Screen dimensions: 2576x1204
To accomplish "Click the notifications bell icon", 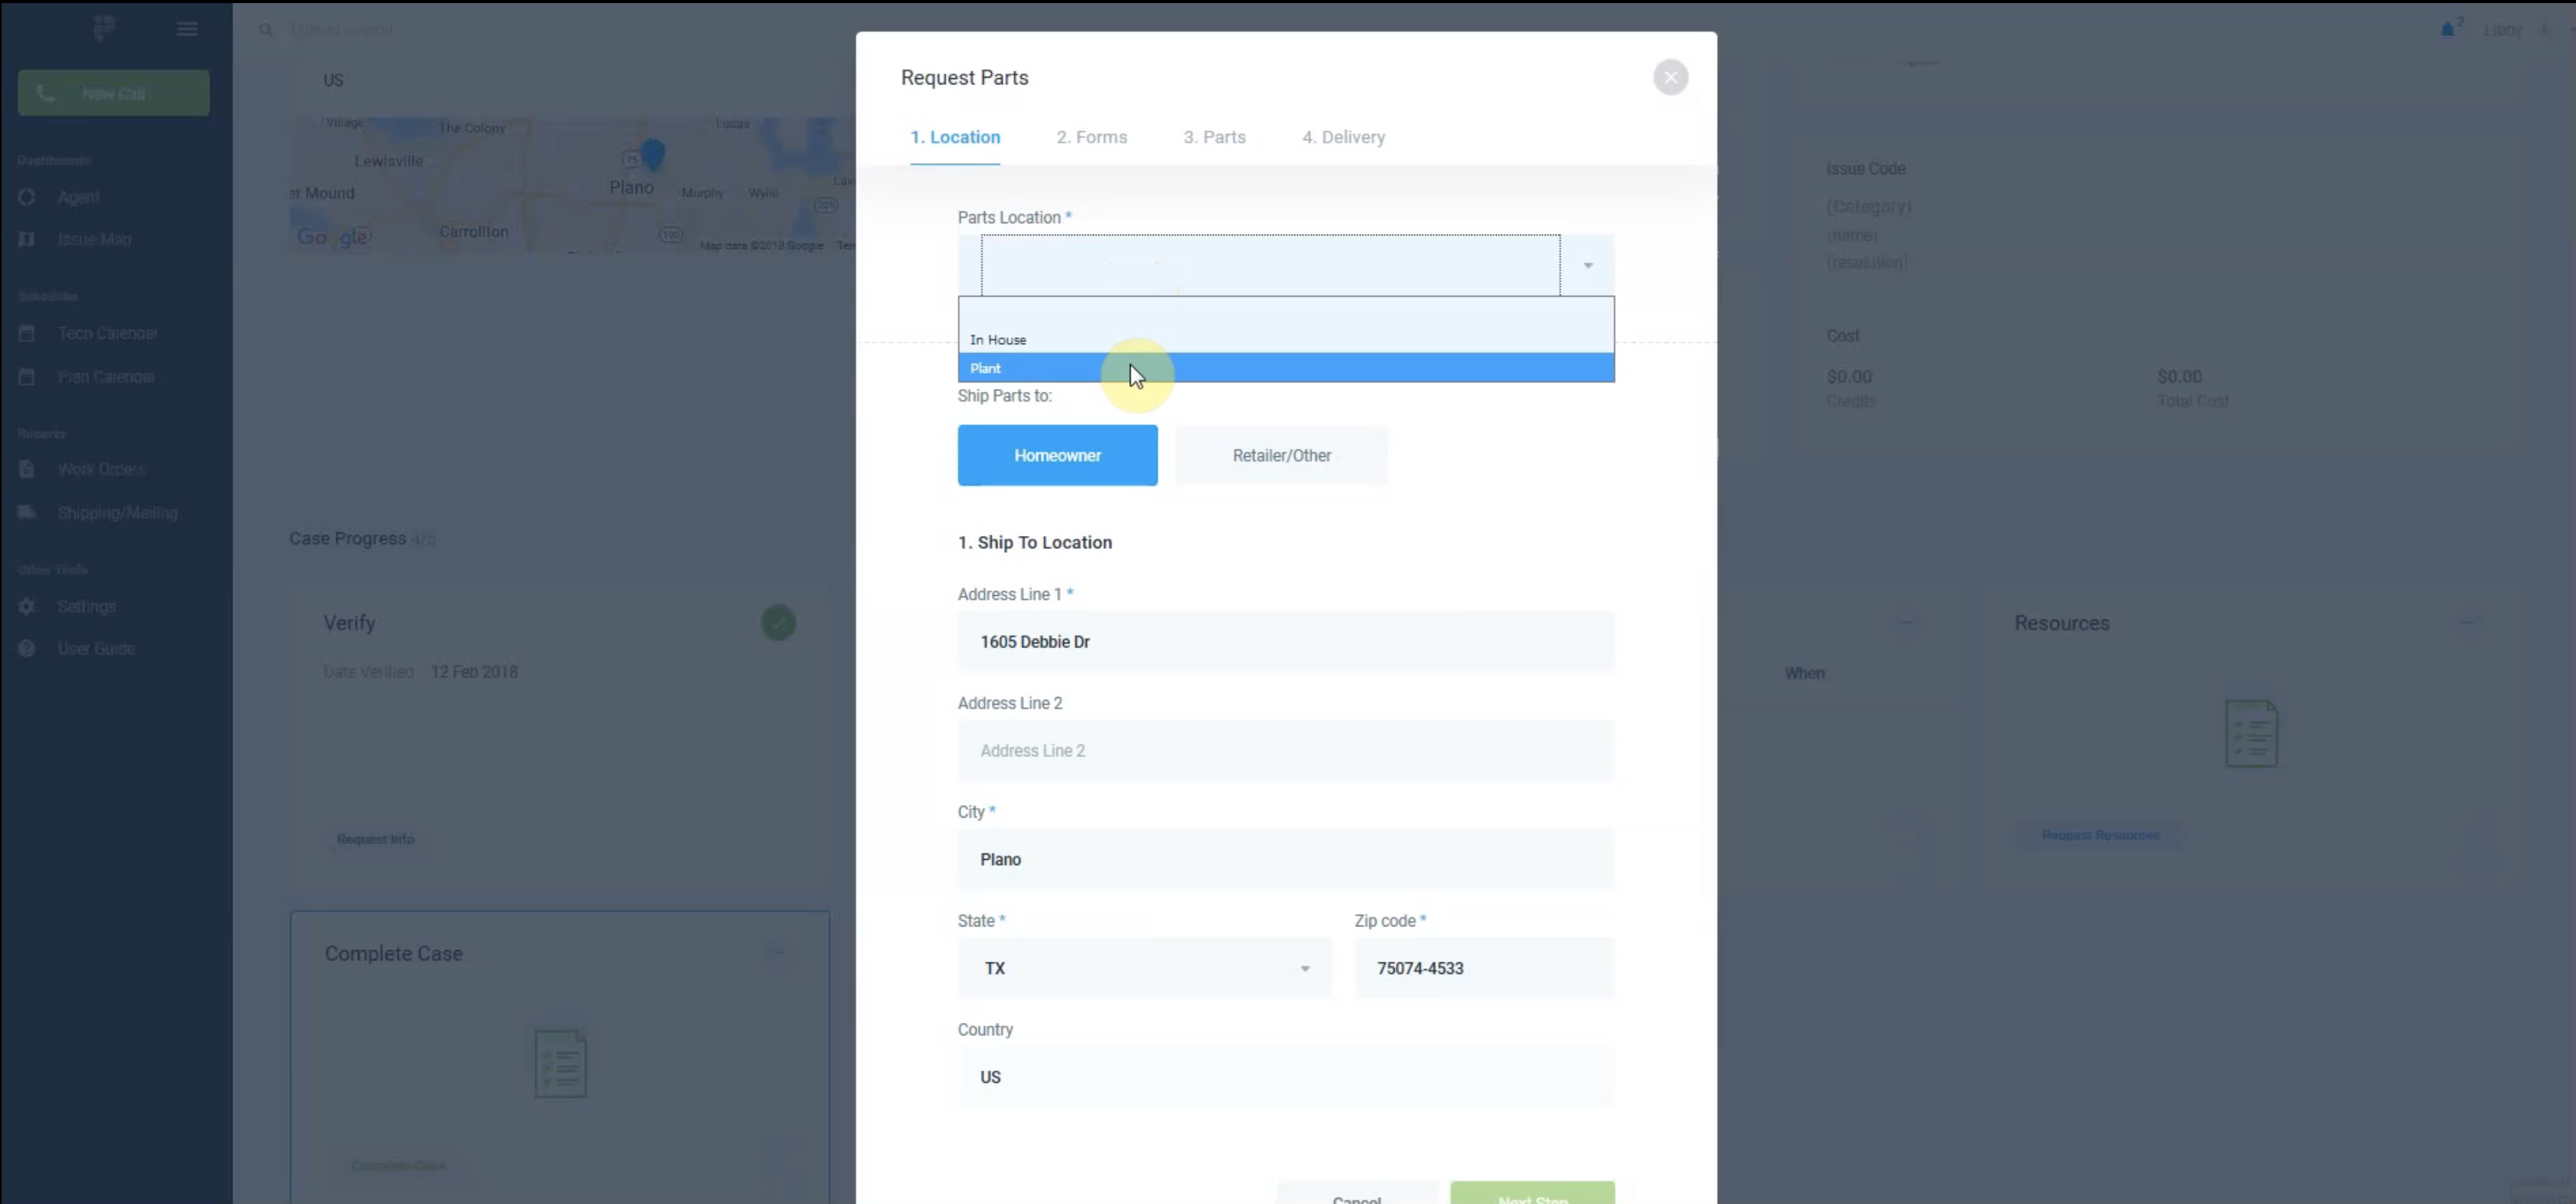I will point(2447,29).
